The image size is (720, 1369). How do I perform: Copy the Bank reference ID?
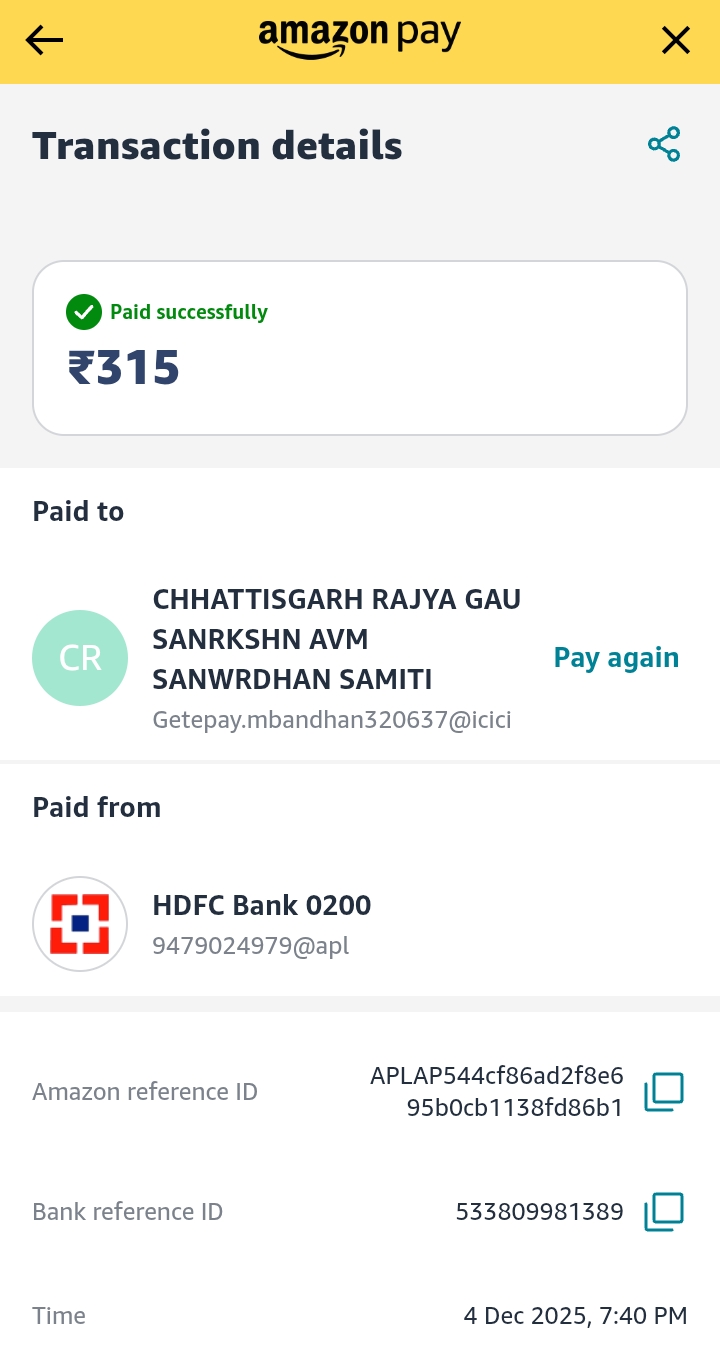664,1212
